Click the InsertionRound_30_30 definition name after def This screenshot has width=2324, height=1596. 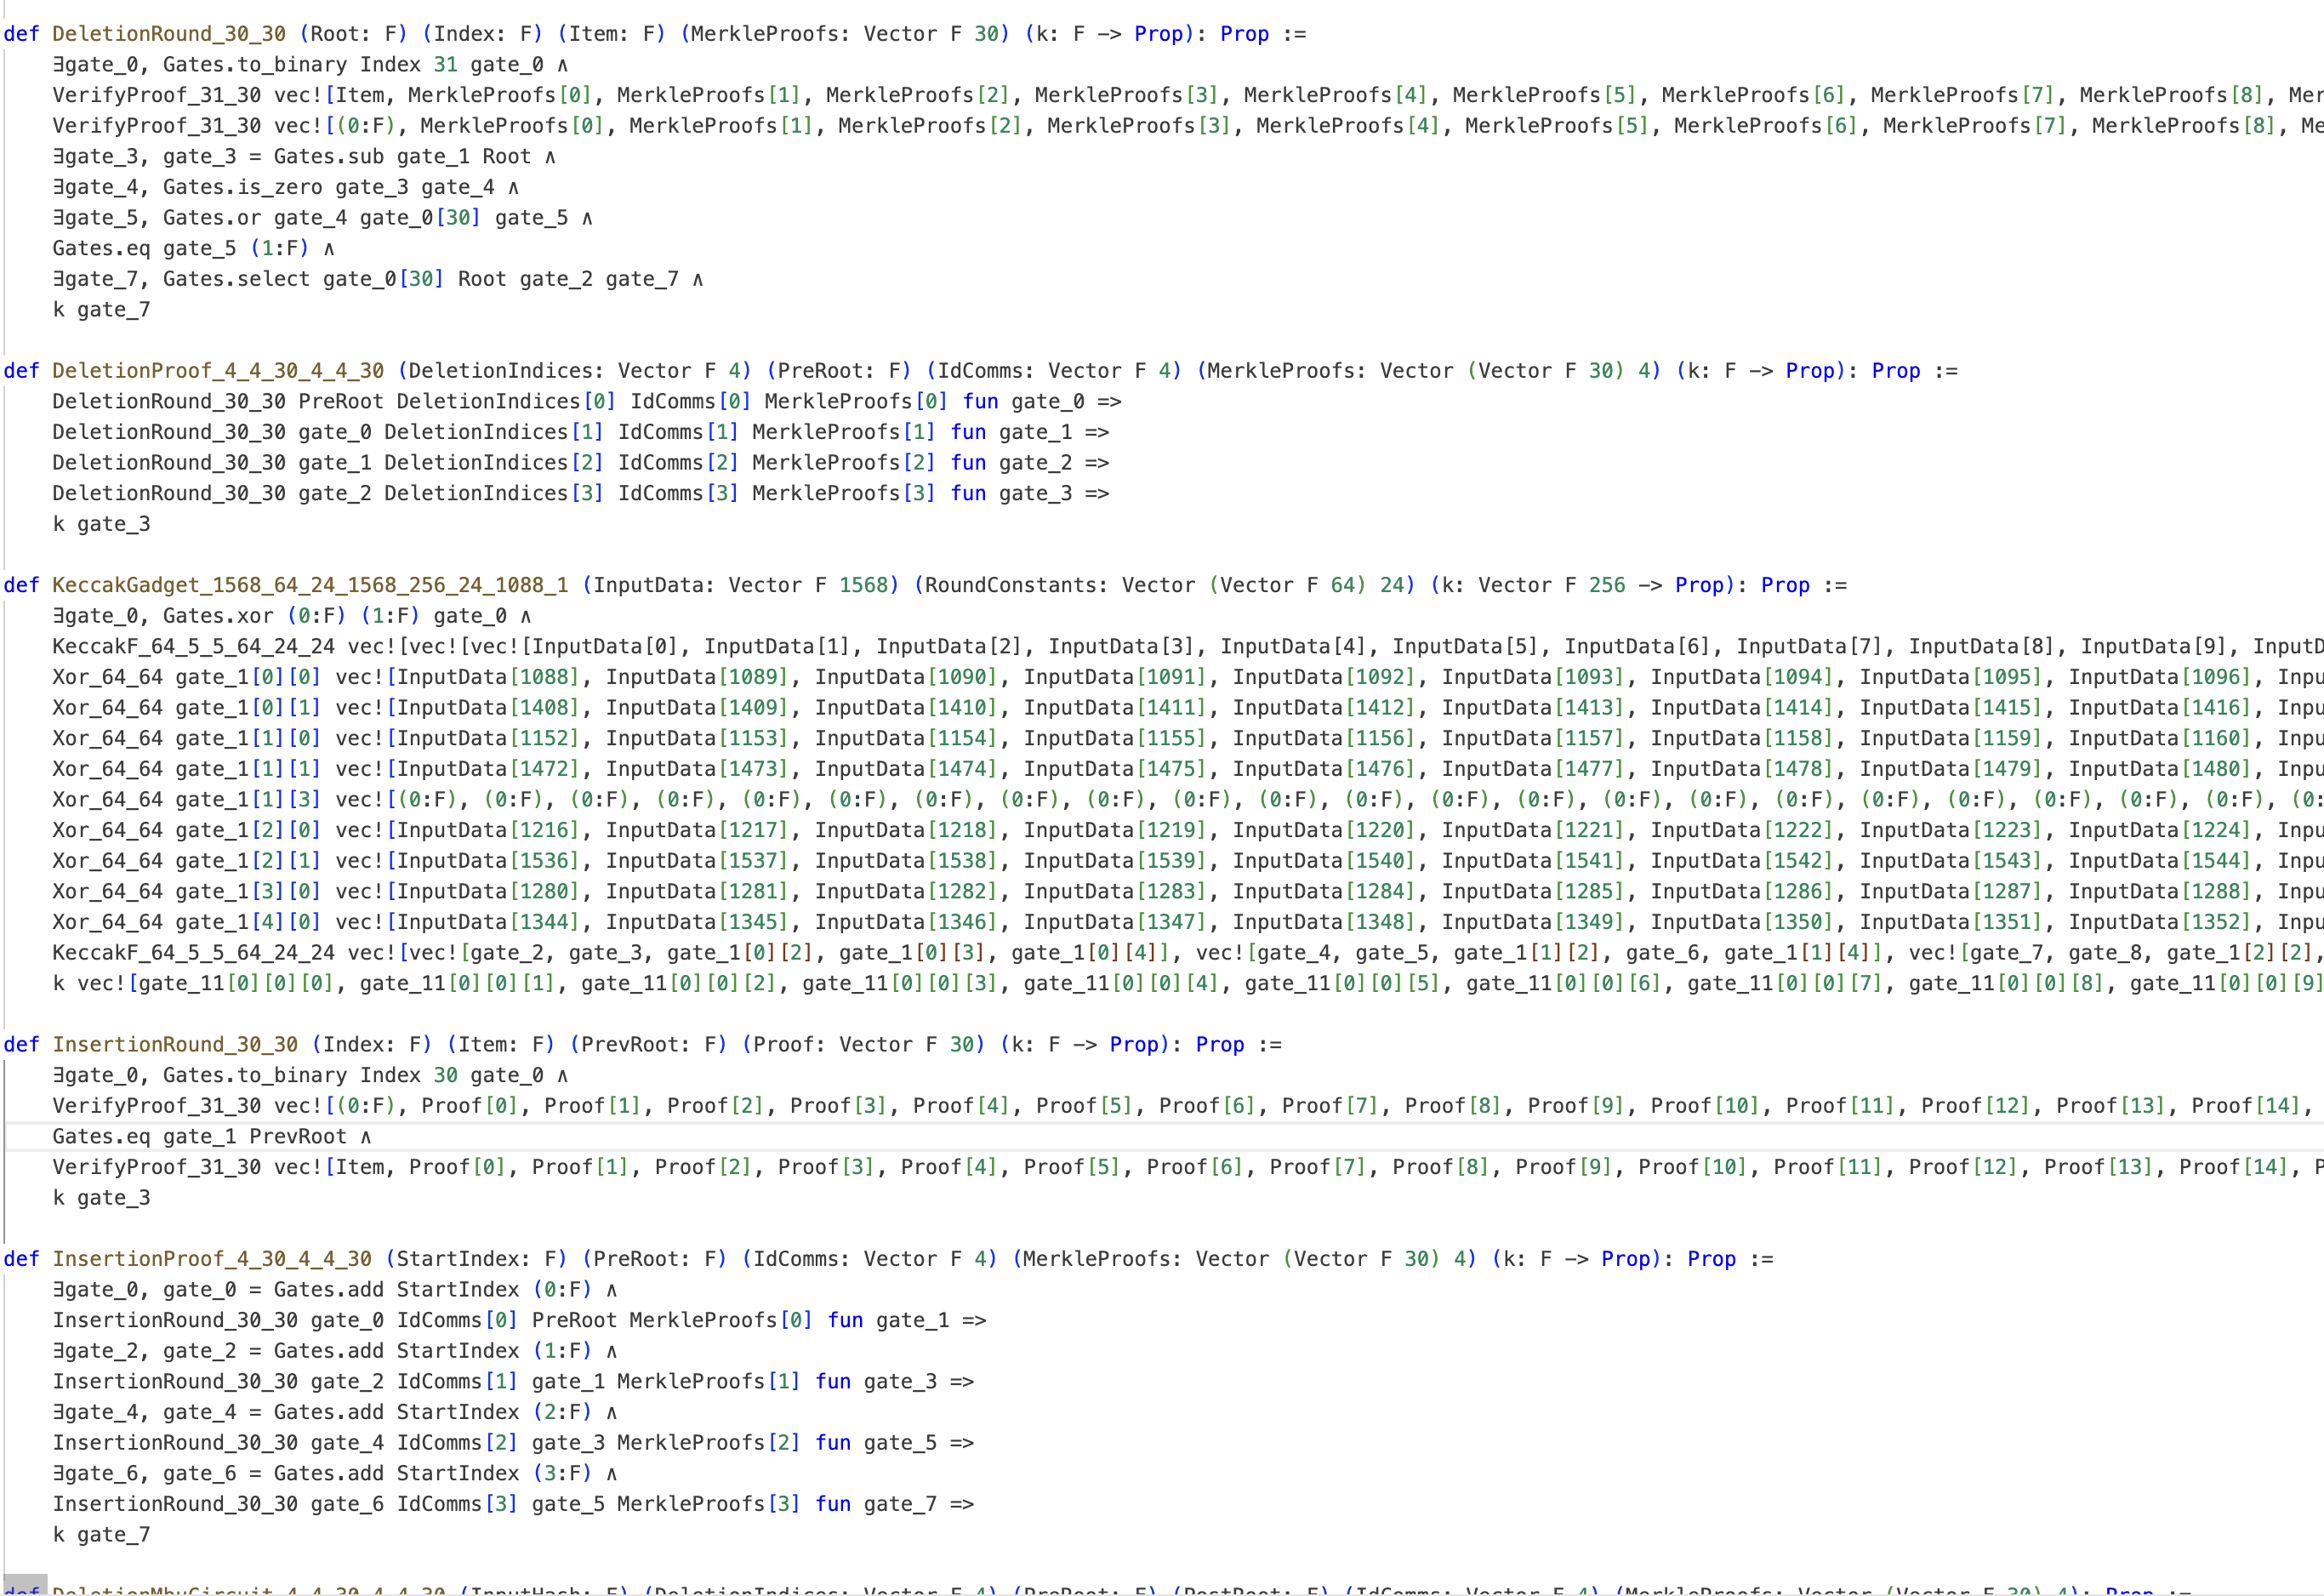tap(174, 1045)
